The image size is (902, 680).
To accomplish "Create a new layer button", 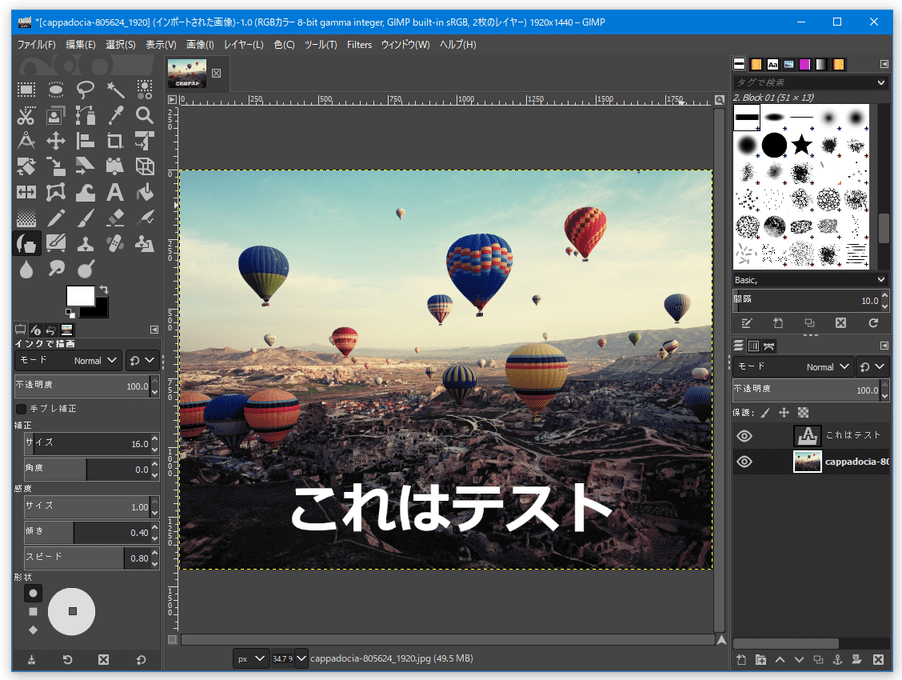I will tap(742, 660).
